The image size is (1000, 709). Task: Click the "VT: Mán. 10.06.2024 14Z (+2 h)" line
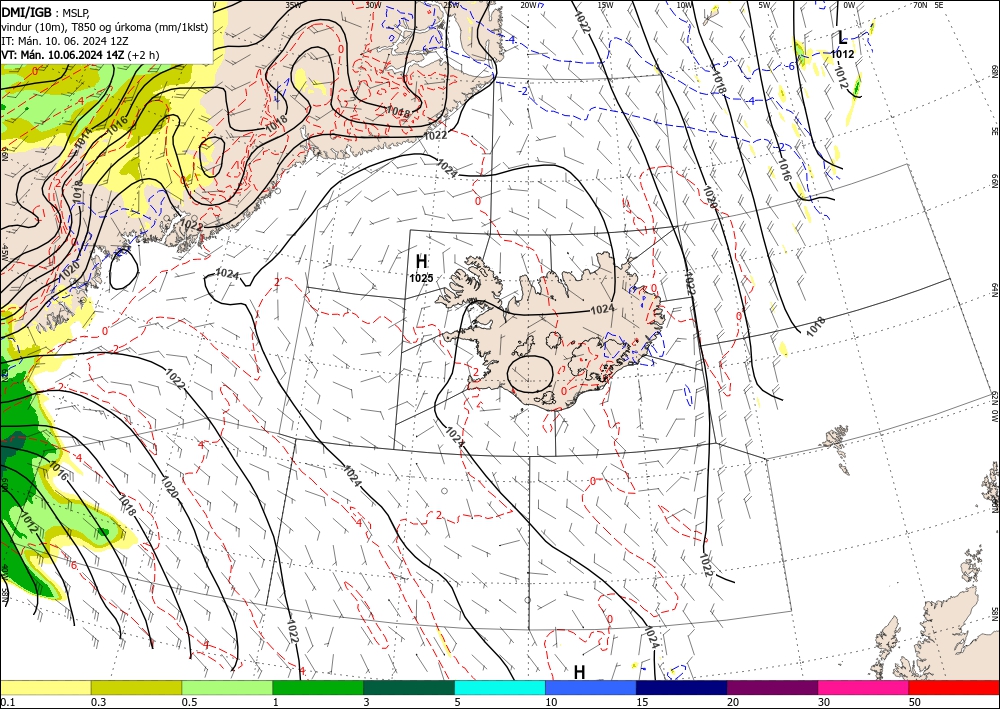click(80, 55)
